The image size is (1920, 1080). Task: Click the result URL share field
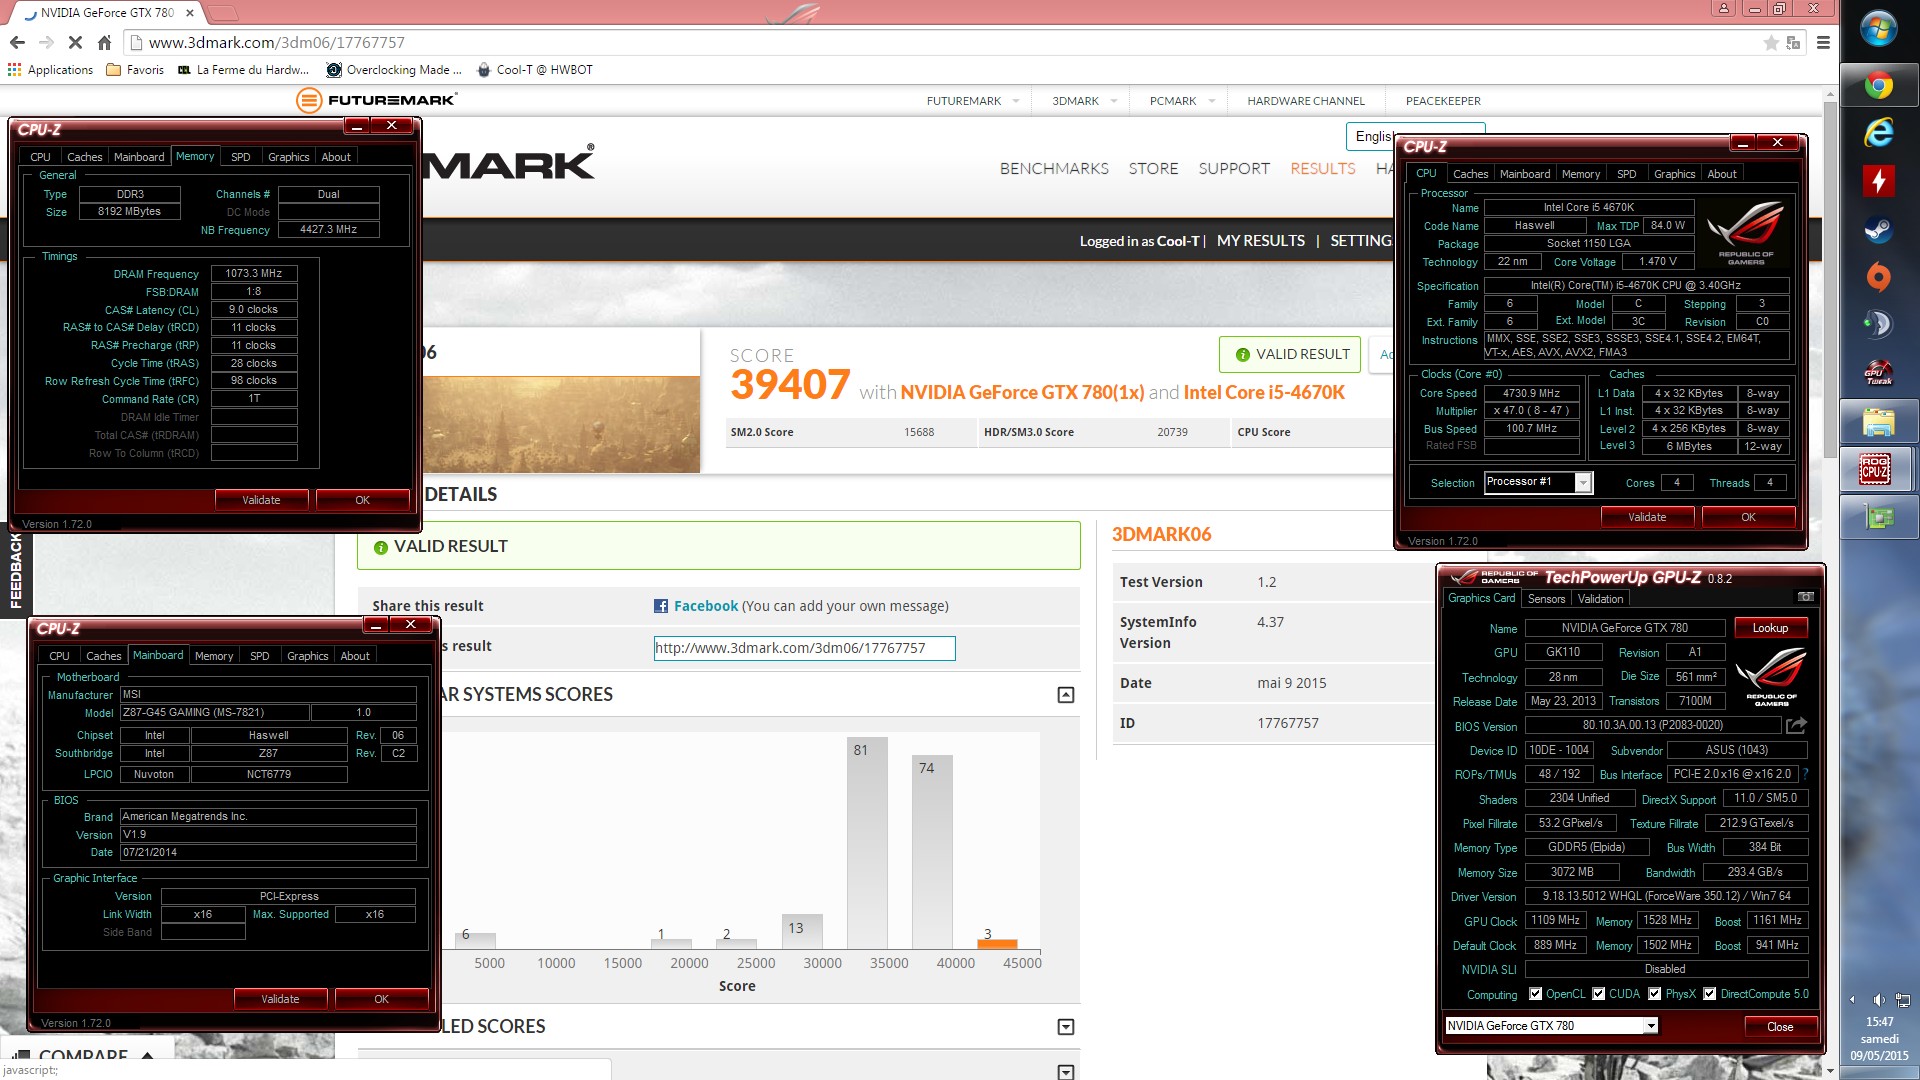pyautogui.click(x=804, y=648)
